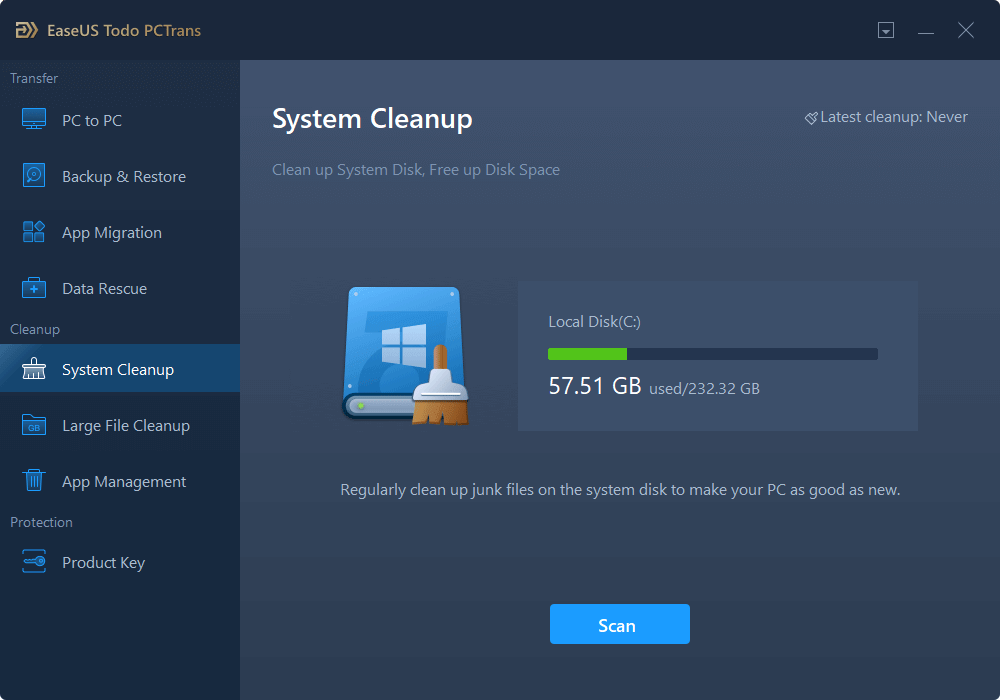This screenshot has width=1000, height=700.
Task: Select App Migration in the sidebar
Action: [x=120, y=232]
